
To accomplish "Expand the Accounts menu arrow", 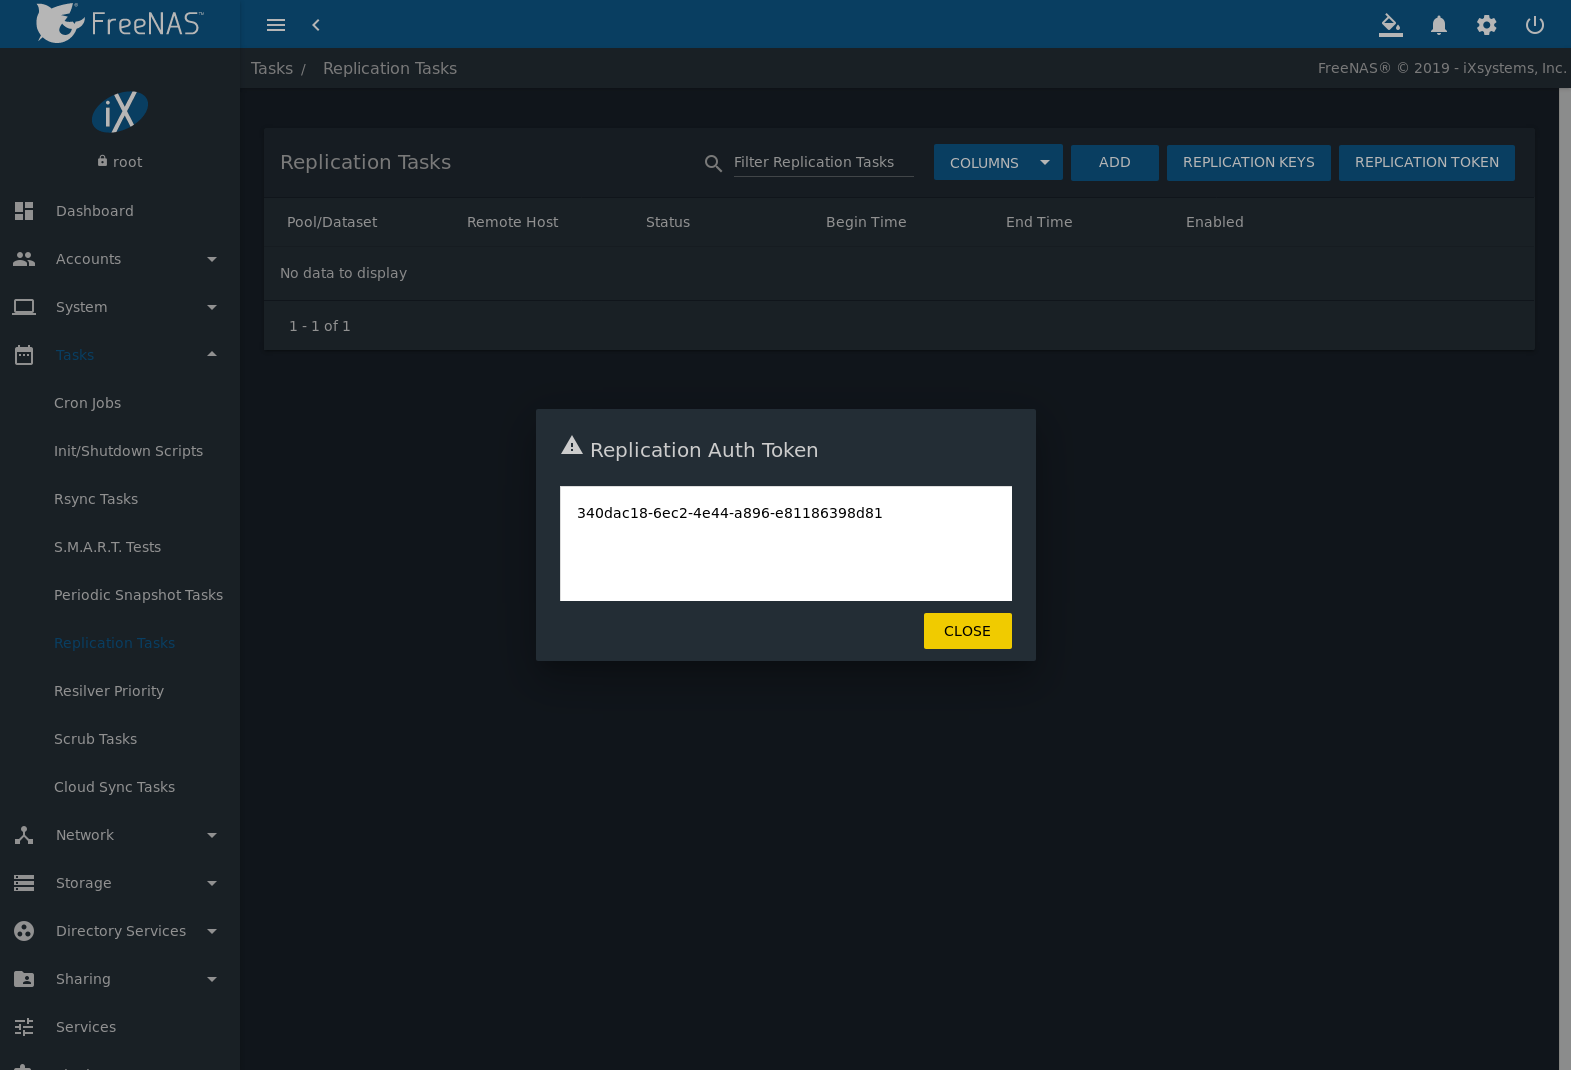I will click(x=212, y=259).
